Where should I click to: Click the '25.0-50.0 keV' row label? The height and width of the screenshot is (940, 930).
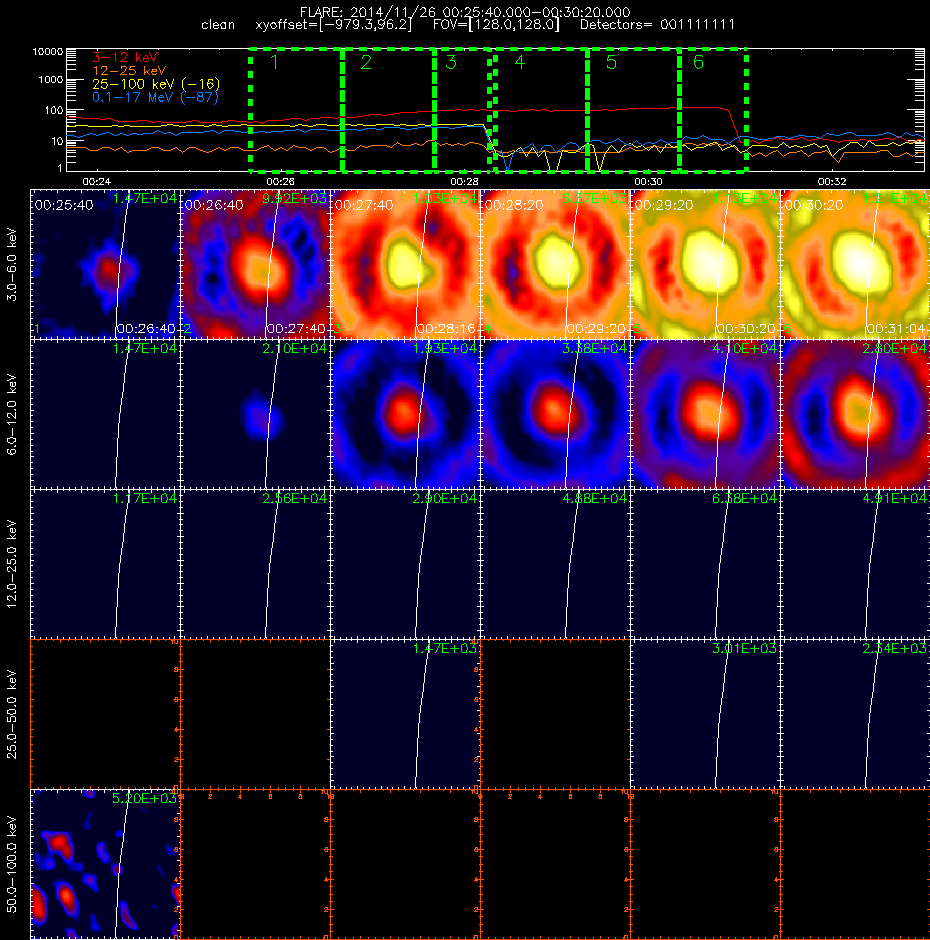(x=12, y=714)
